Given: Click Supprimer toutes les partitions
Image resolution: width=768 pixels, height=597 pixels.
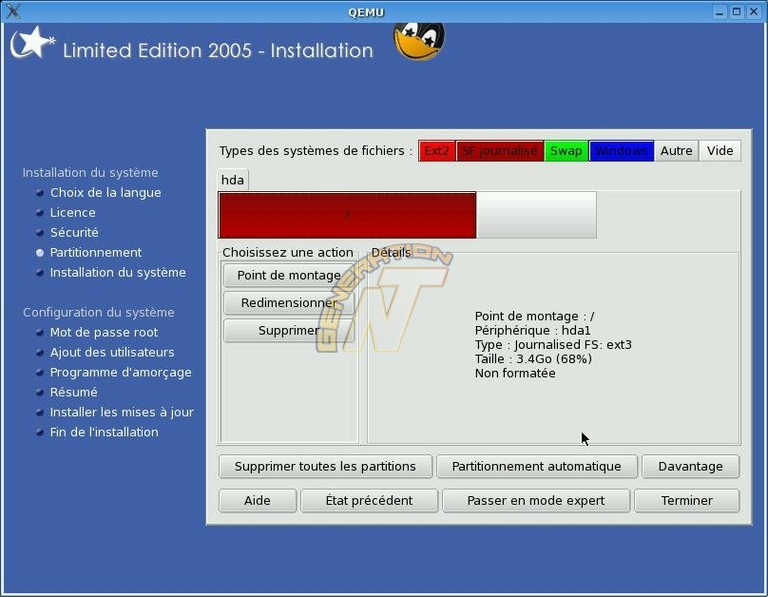Looking at the screenshot, I should [x=325, y=466].
